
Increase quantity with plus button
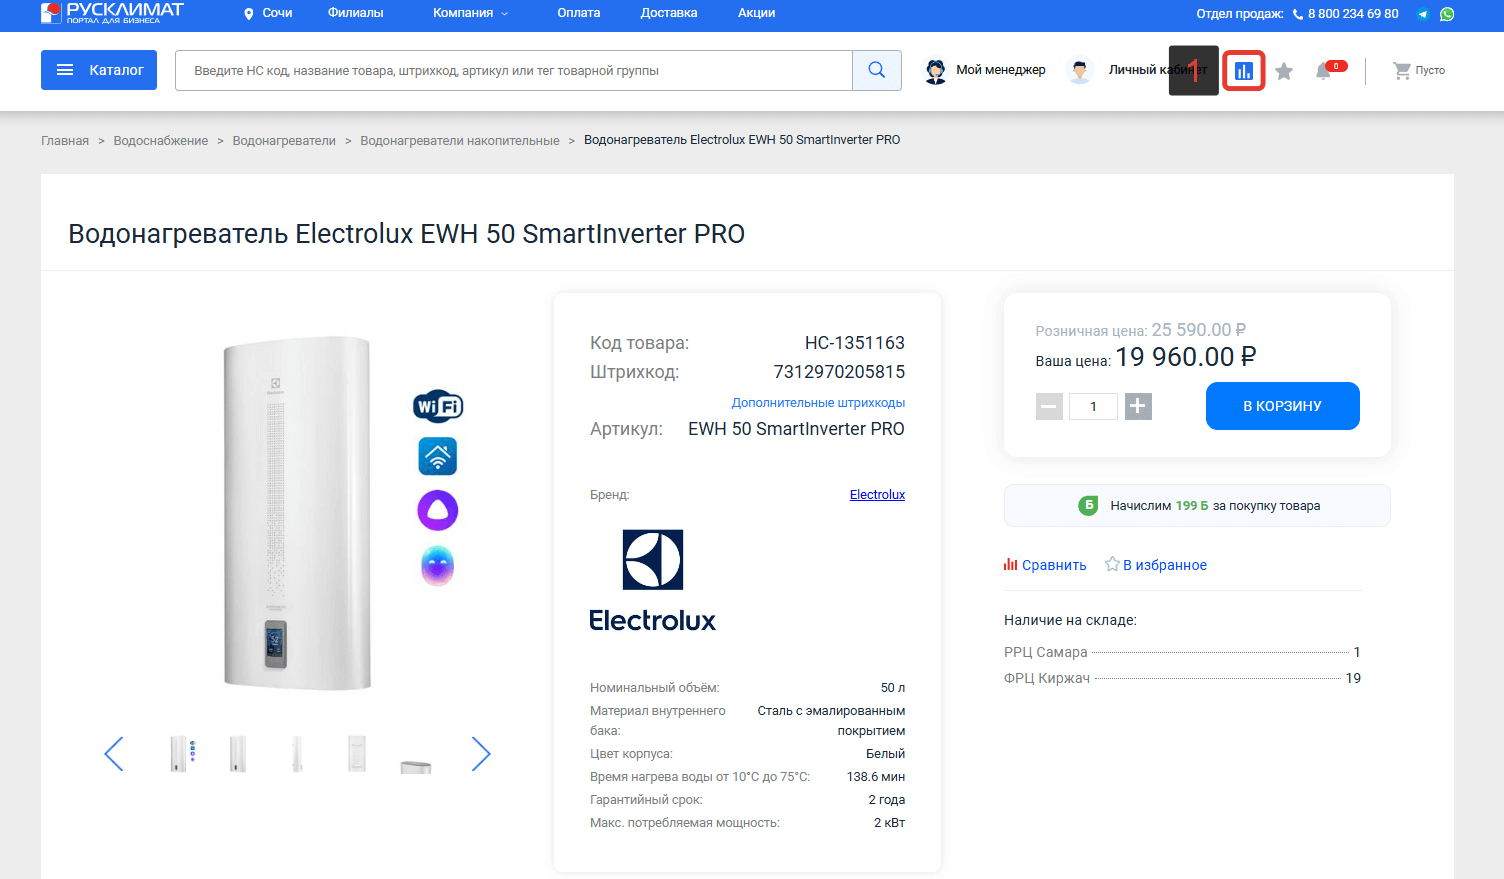tap(1138, 406)
